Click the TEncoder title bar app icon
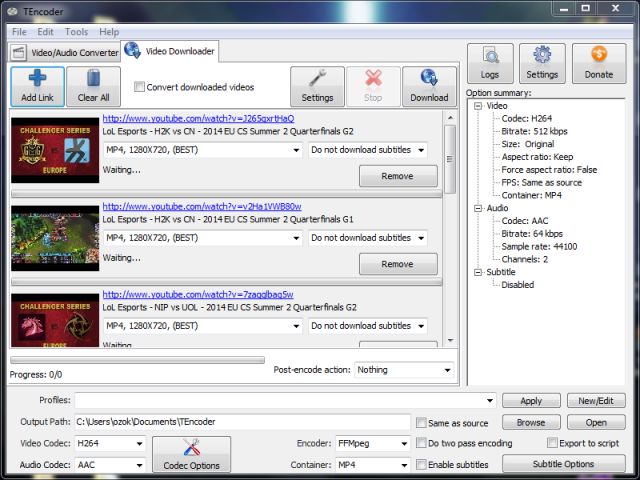 pos(13,11)
